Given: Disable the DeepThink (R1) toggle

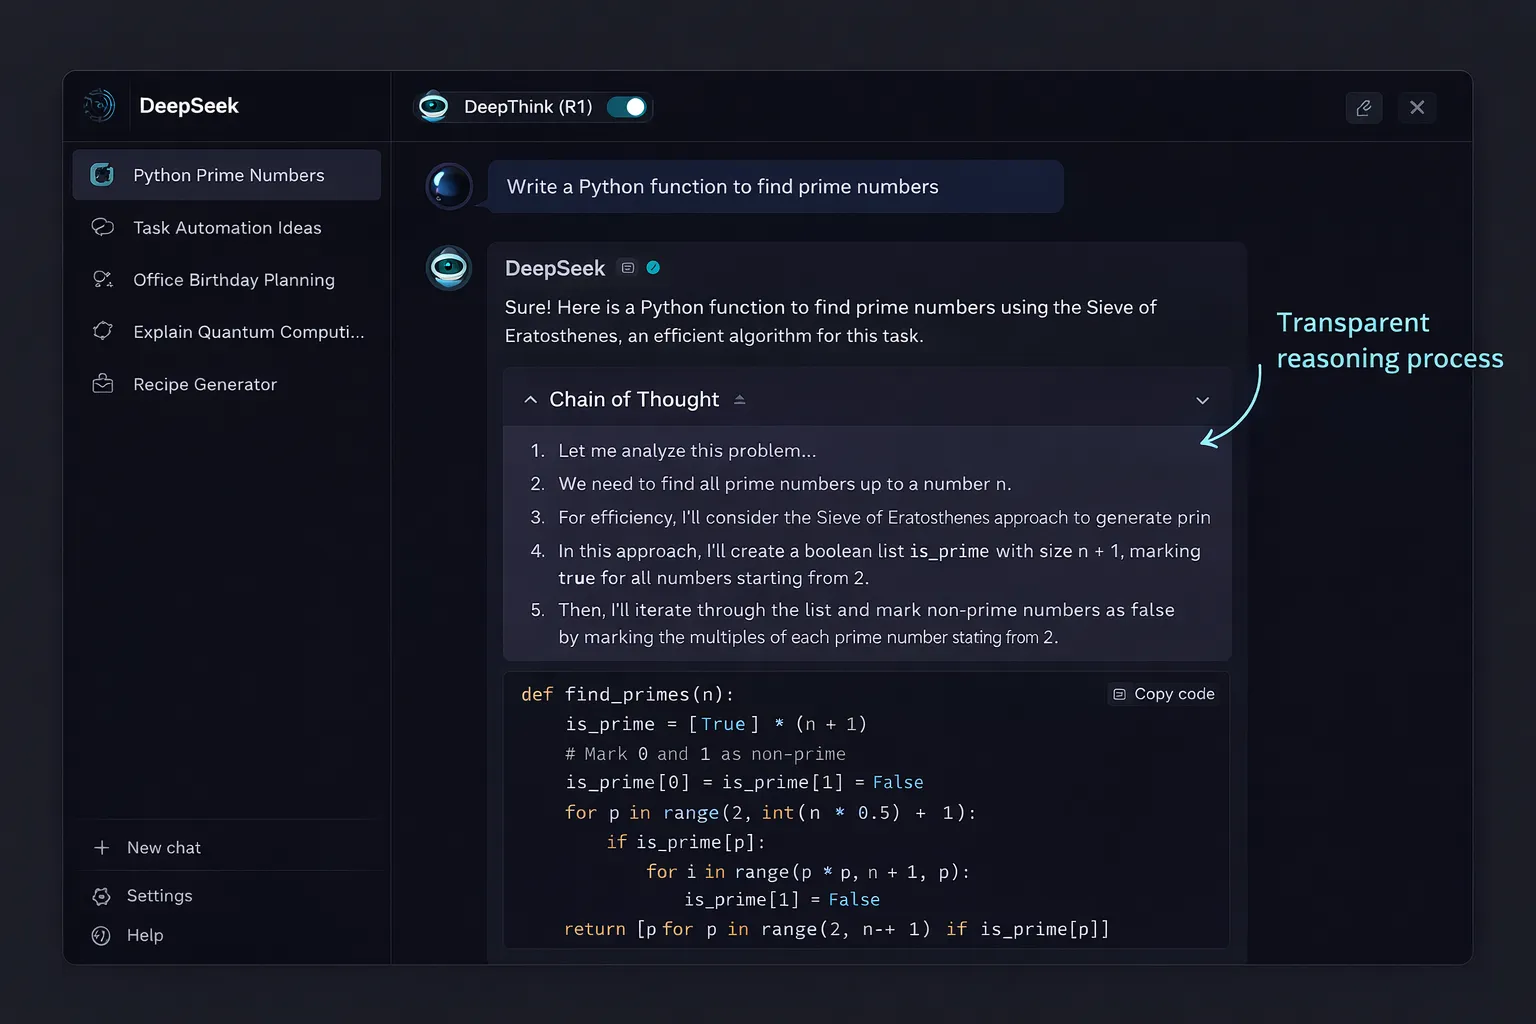Looking at the screenshot, I should (x=625, y=106).
